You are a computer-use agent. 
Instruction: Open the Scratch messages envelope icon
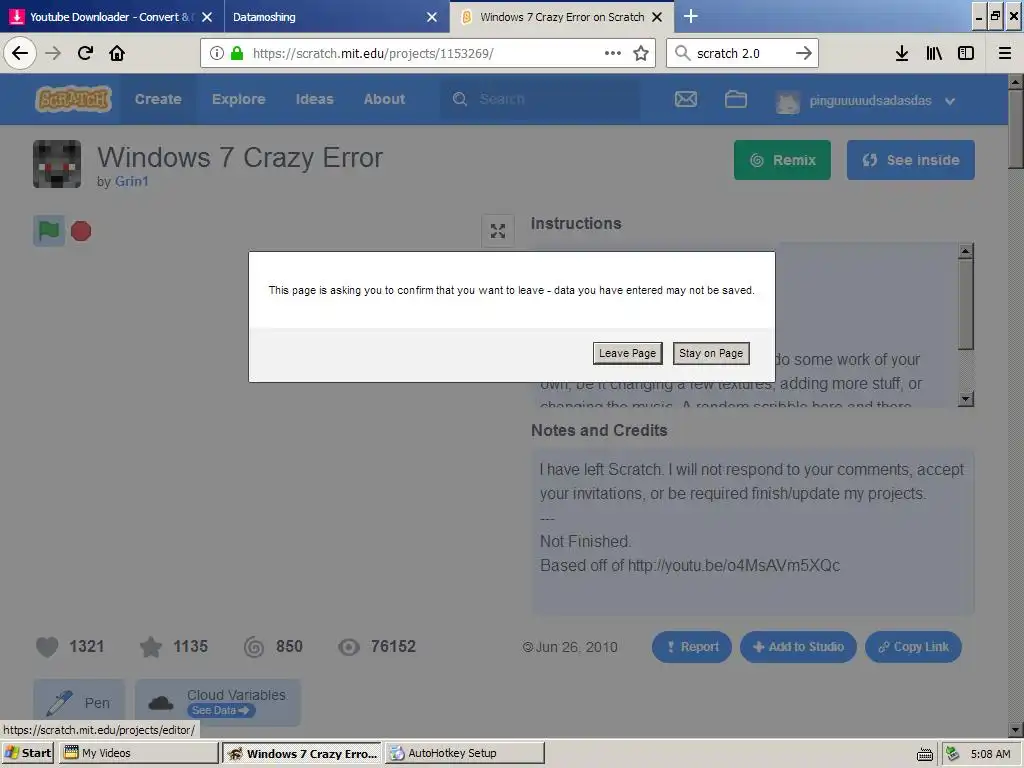(686, 99)
